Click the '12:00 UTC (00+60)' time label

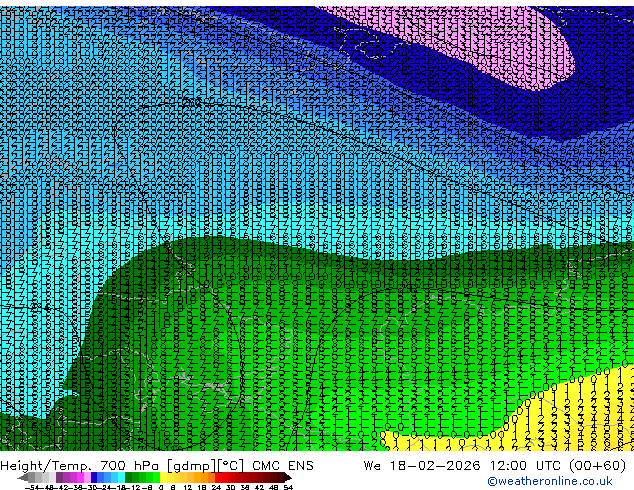pos(558,466)
